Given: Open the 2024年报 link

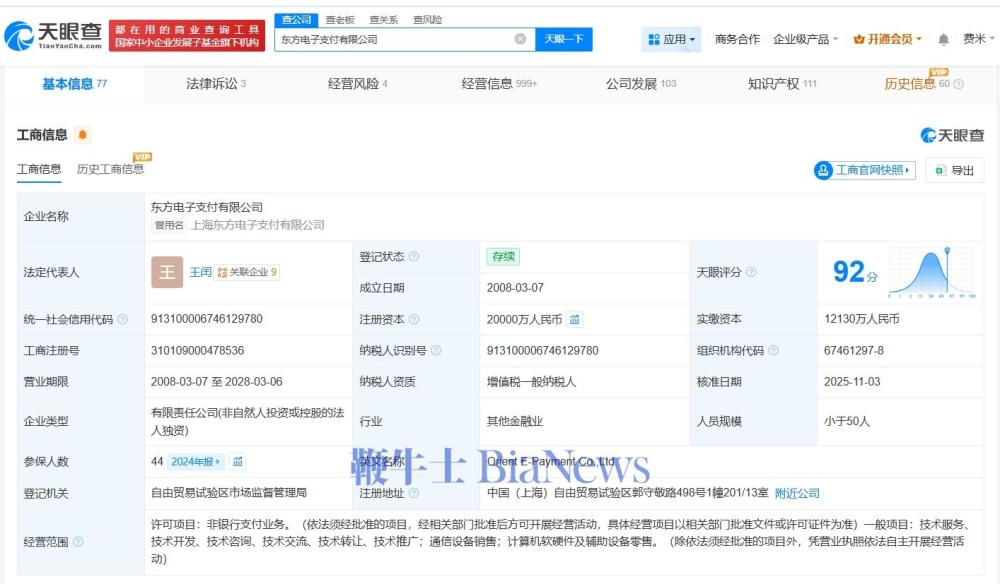Looking at the screenshot, I should (x=195, y=461).
